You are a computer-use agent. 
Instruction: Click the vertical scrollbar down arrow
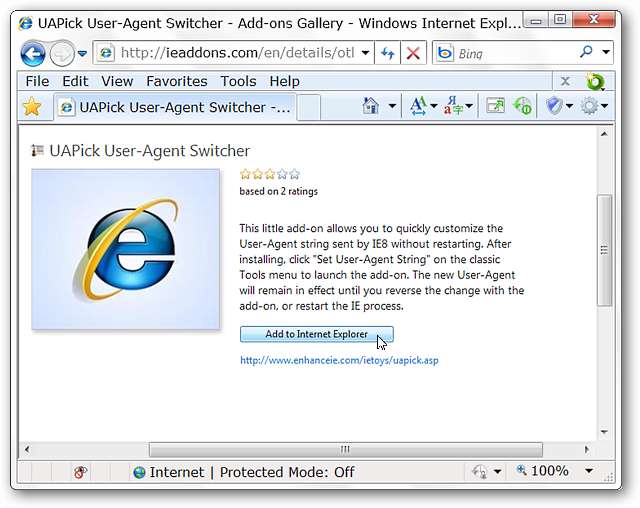pyautogui.click(x=604, y=432)
